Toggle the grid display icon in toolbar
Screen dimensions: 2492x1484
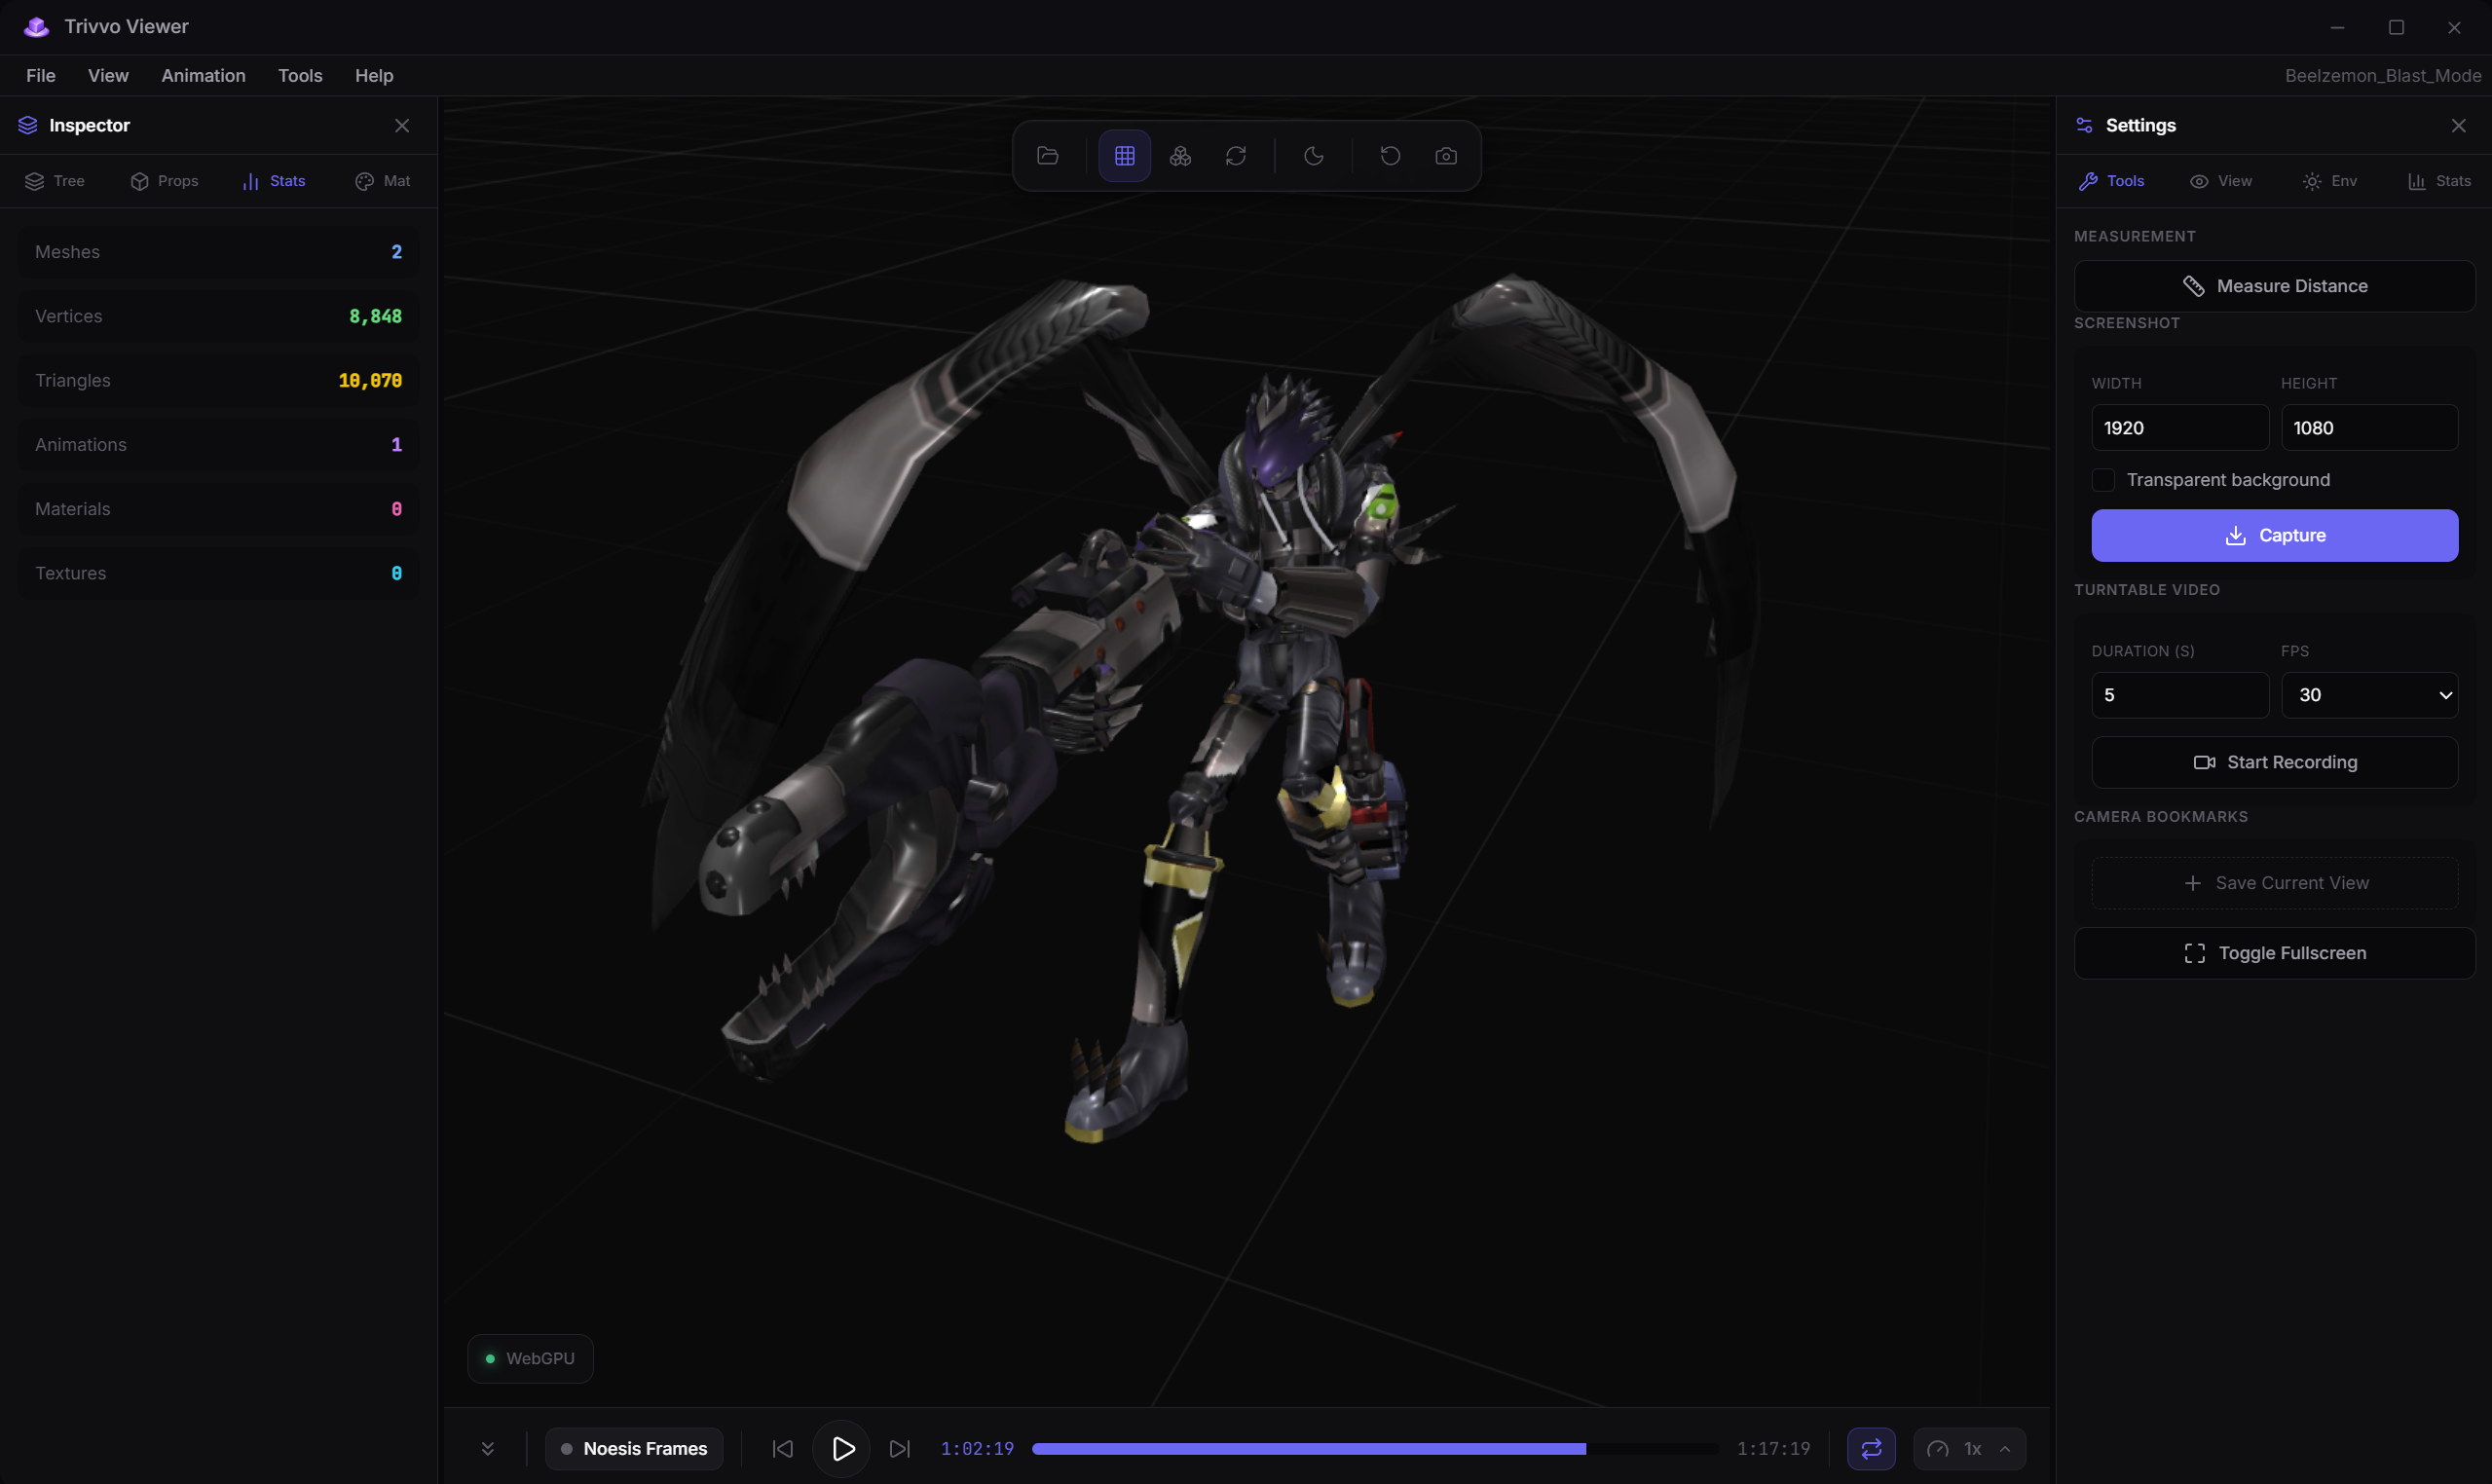pos(1123,156)
